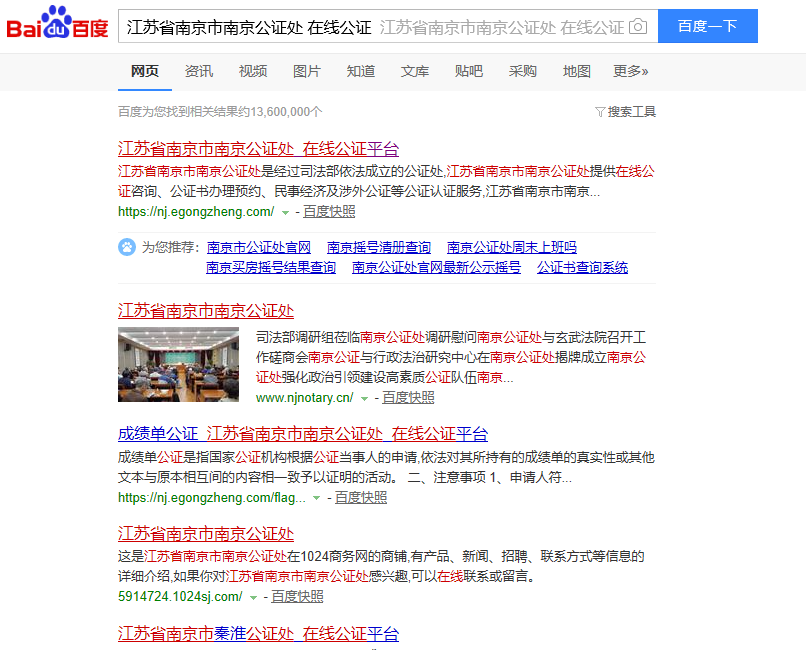
Task: Open suggested search 南京摇号清册查询
Action: tap(379, 247)
